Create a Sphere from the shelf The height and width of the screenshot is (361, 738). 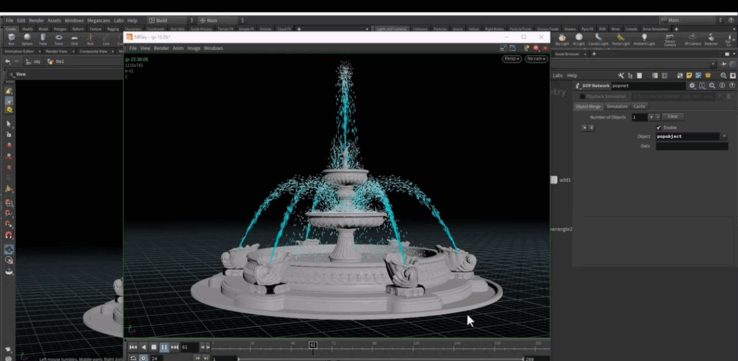pyautogui.click(x=27, y=39)
